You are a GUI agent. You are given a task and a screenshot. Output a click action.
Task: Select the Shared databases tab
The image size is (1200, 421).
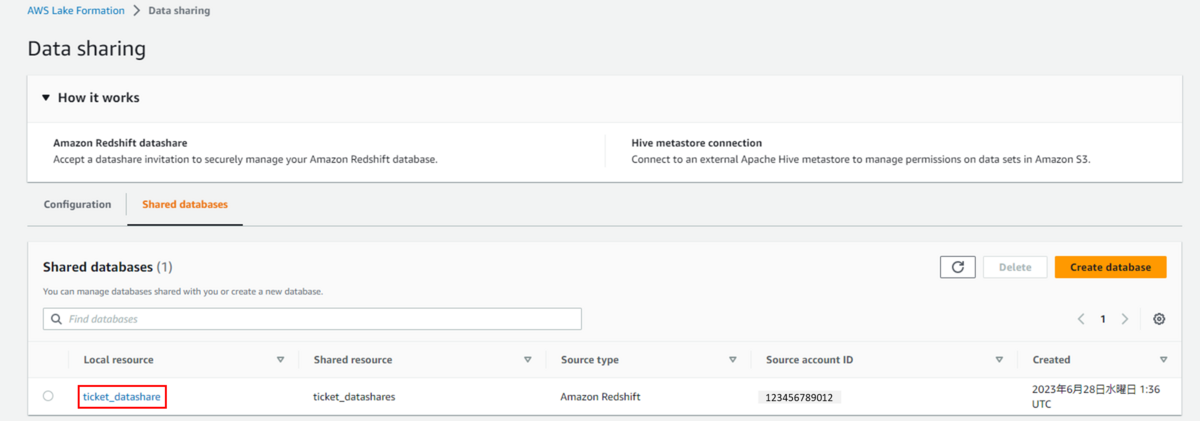coord(185,204)
